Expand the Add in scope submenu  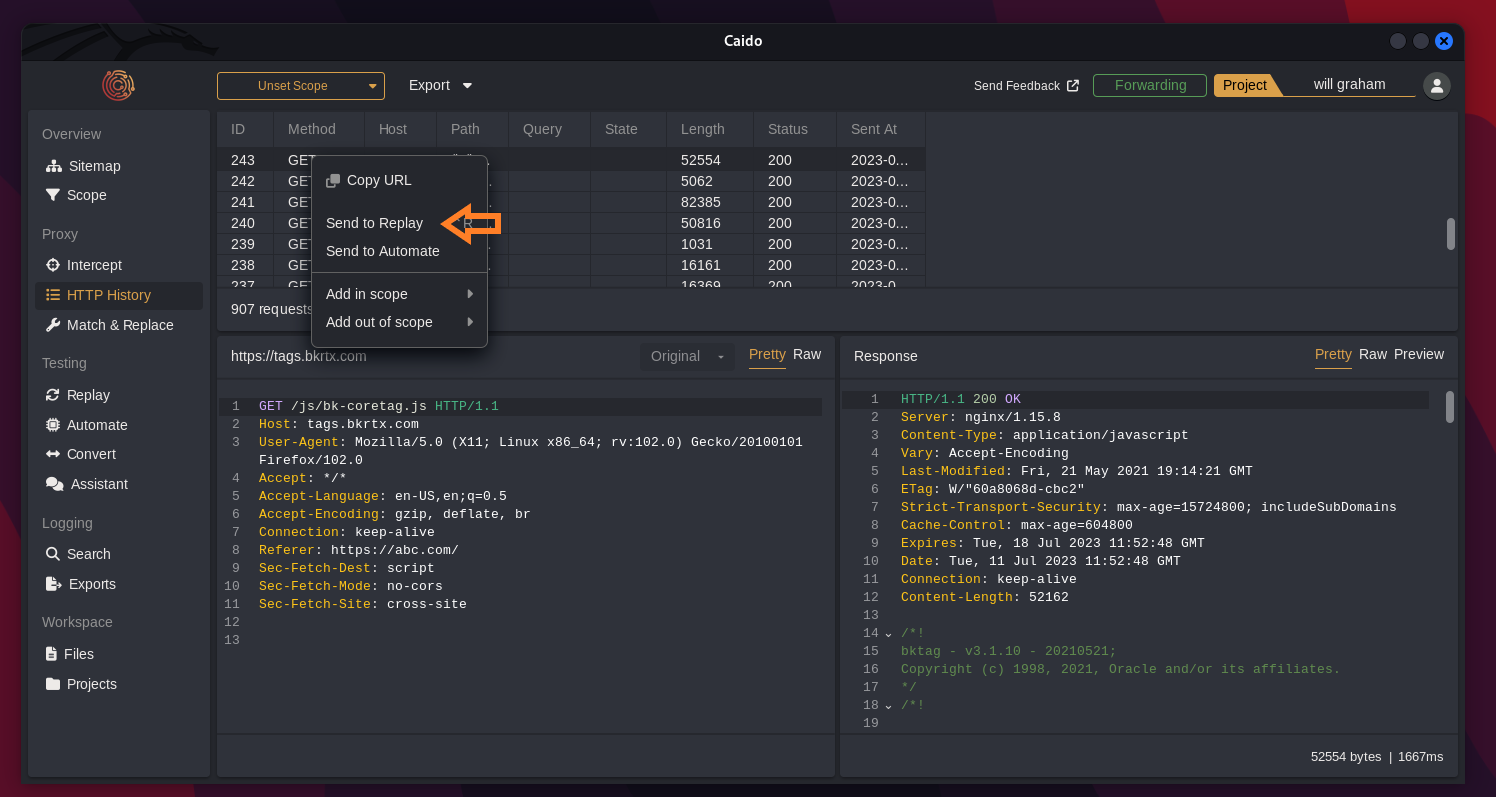[x=399, y=294]
